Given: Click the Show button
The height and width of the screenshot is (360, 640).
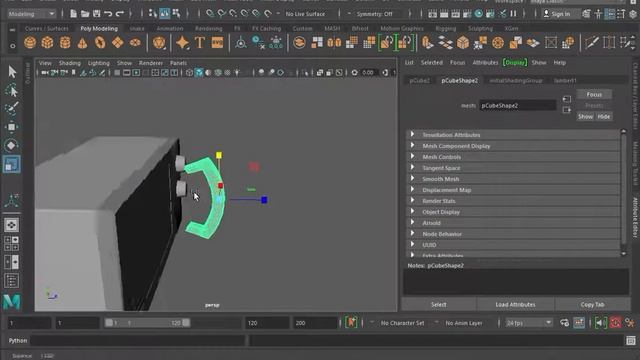Looking at the screenshot, I should point(585,116).
